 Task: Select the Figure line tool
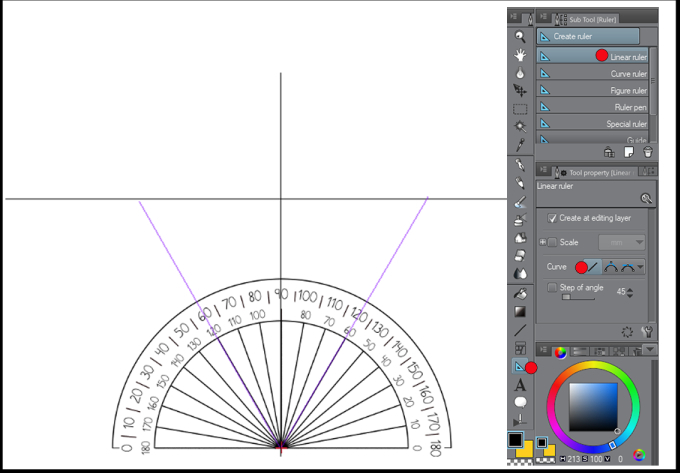(x=520, y=330)
